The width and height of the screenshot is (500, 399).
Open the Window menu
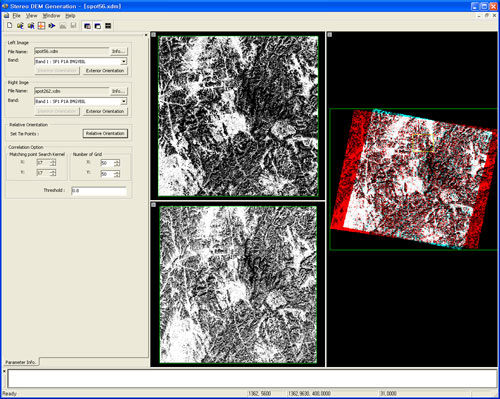tap(51, 16)
